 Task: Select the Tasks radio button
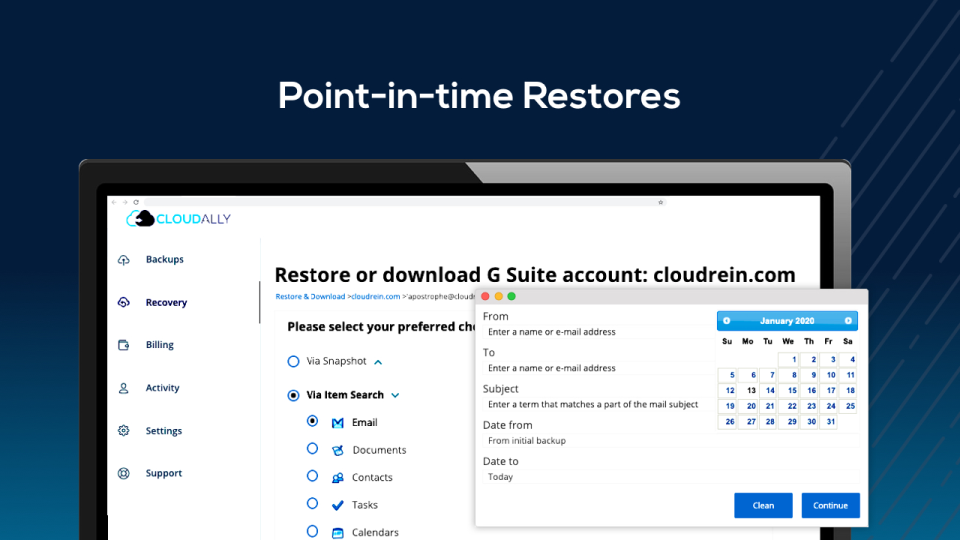tap(312, 503)
